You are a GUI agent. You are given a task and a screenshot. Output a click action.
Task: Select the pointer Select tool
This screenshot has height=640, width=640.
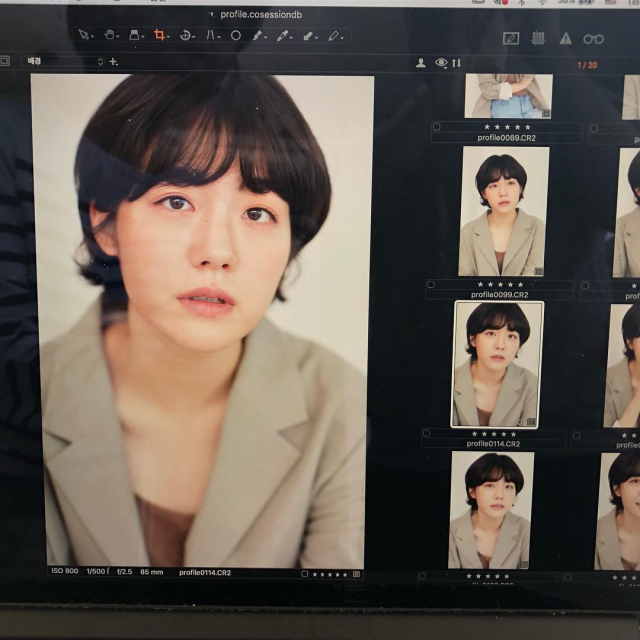(x=86, y=35)
